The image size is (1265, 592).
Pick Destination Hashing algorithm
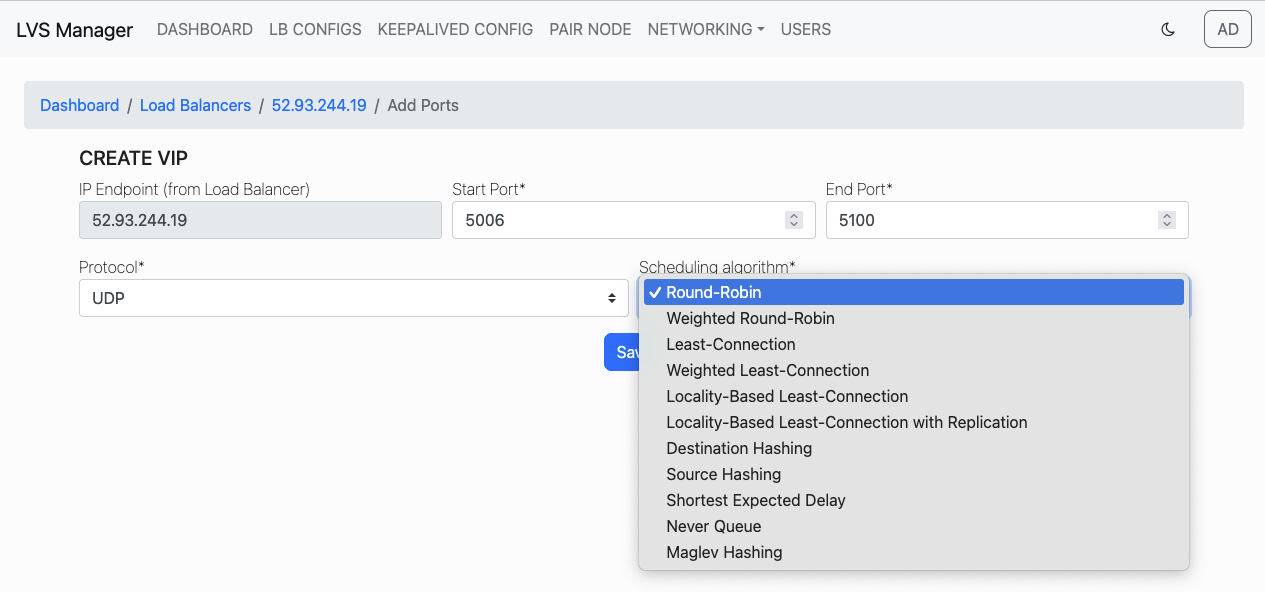tap(914, 448)
